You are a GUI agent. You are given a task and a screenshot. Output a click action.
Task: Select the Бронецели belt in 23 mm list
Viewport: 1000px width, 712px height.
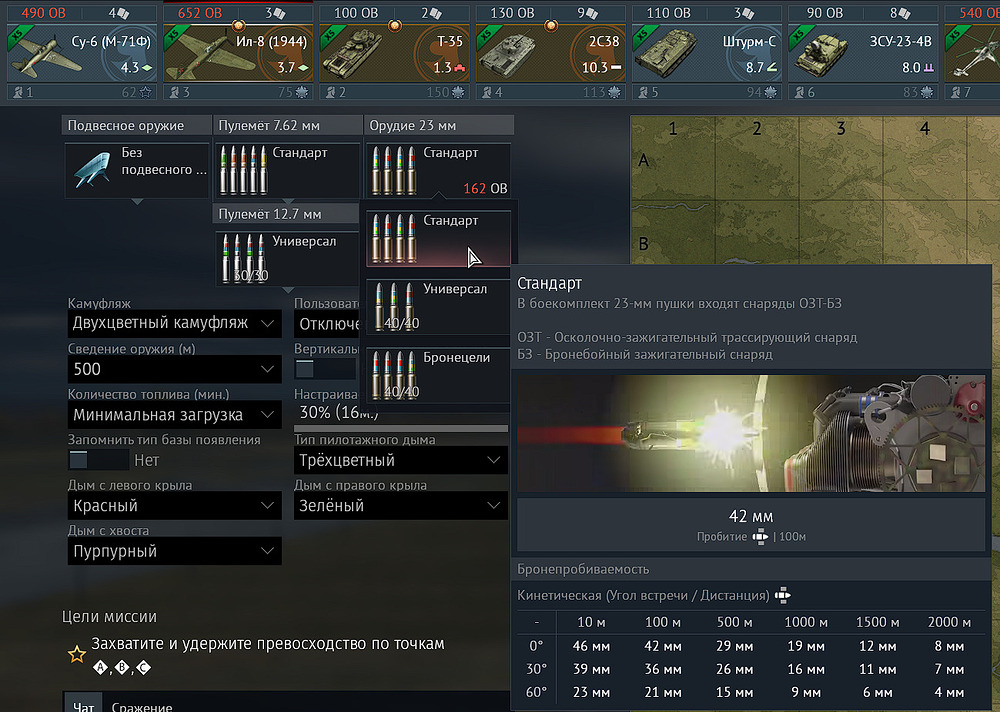[x=439, y=375]
